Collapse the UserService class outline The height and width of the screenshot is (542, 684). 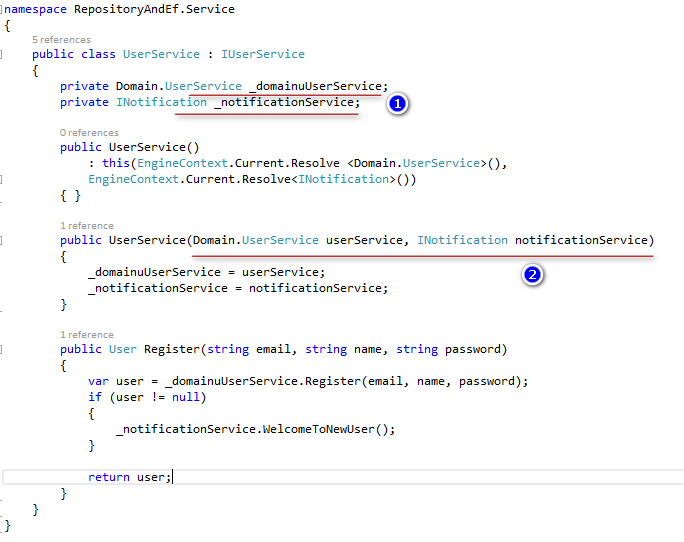pos(4,54)
